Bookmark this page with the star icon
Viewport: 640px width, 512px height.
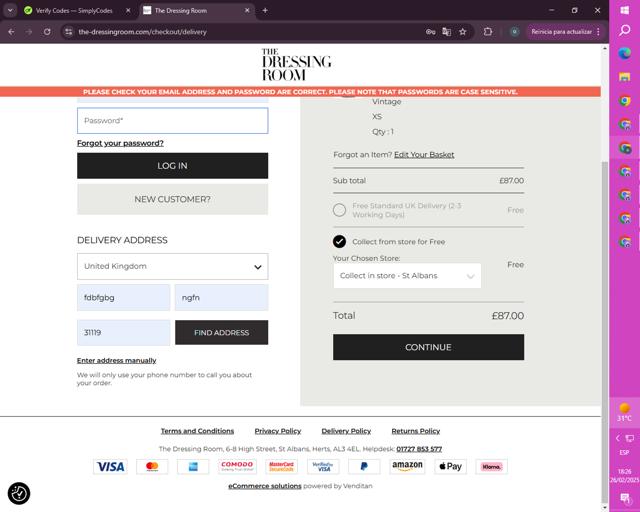tap(462, 31)
